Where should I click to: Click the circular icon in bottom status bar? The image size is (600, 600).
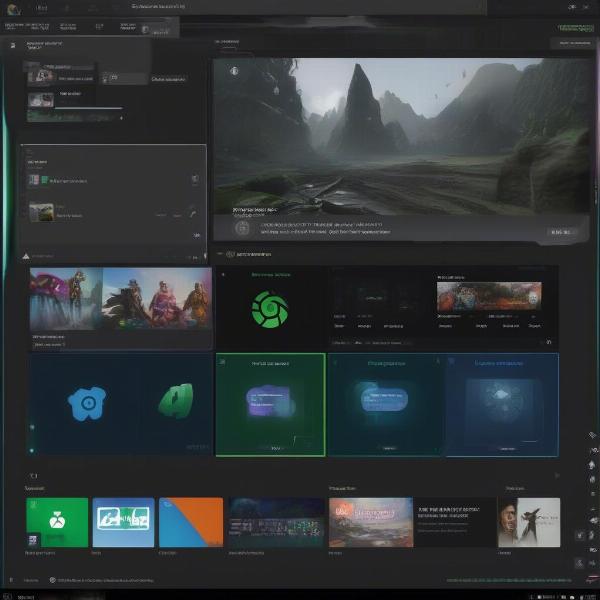pos(53,580)
